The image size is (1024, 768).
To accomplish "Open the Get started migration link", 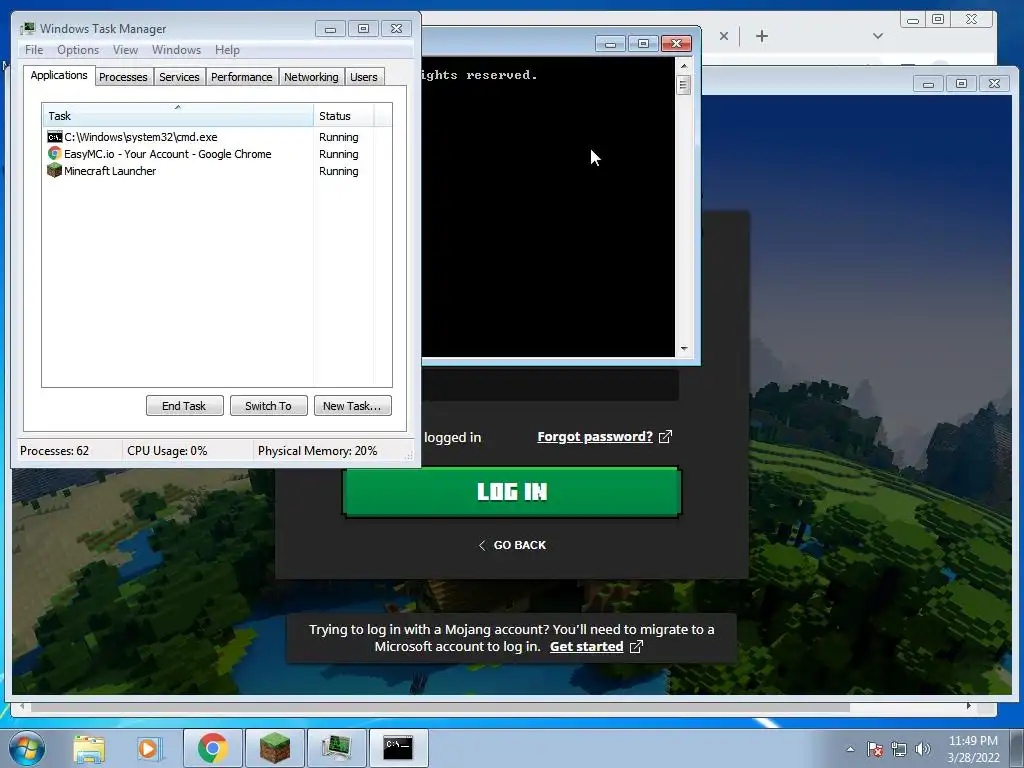I will click(x=586, y=647).
